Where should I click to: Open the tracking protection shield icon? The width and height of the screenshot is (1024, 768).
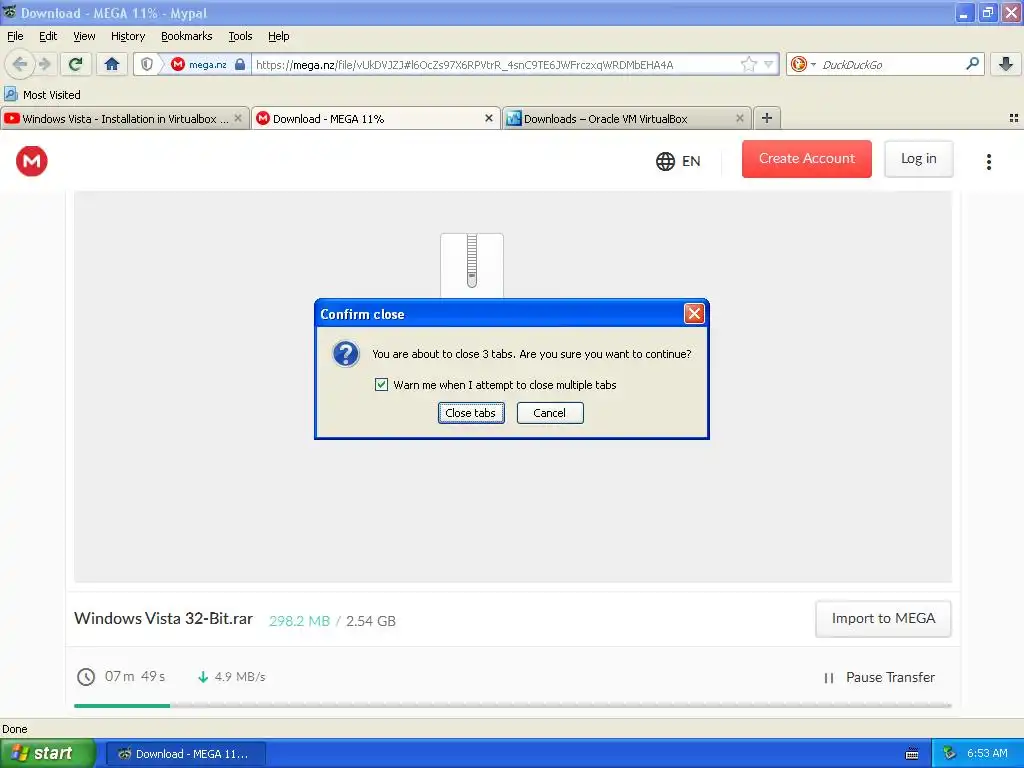click(147, 64)
